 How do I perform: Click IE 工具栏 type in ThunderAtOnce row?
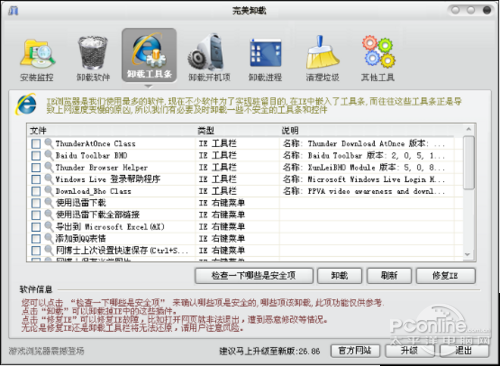point(218,143)
